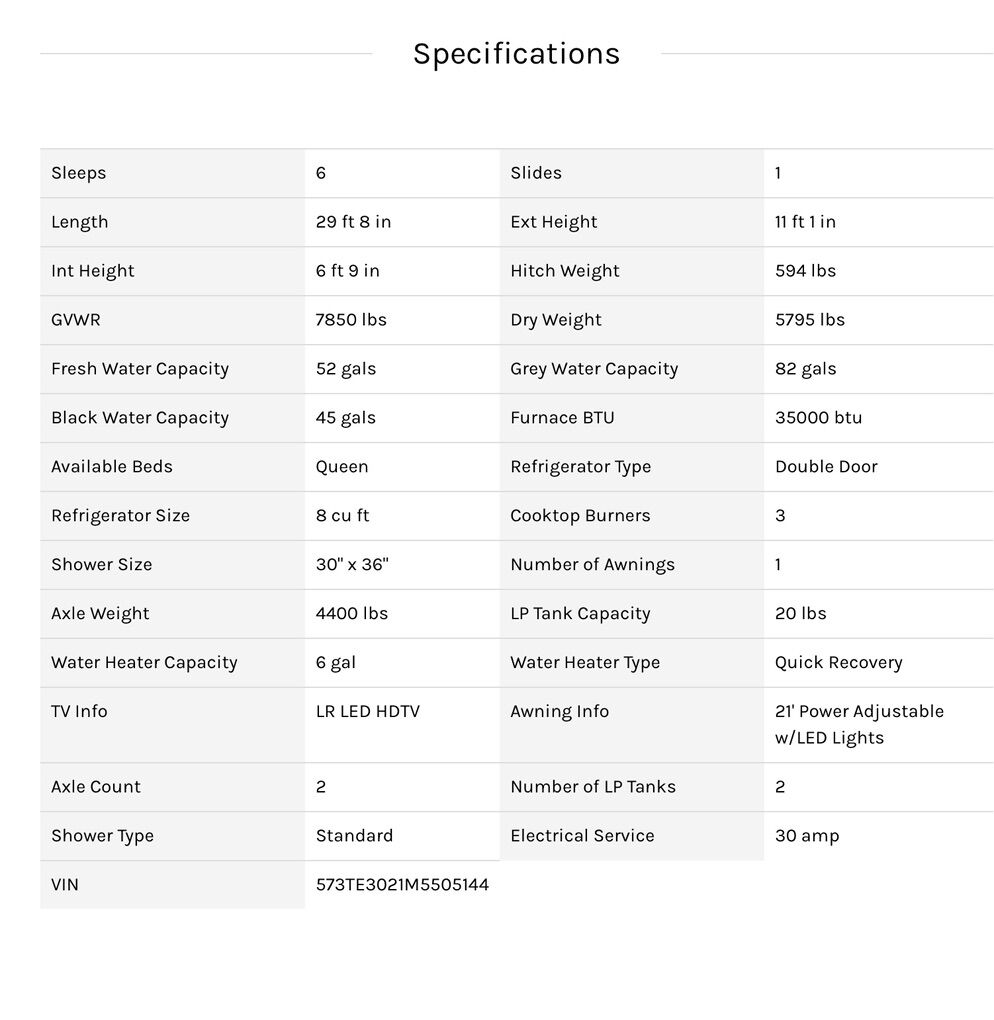The height and width of the screenshot is (1020, 994).
Task: Click the Grey Water Capacity value 82 gals
Action: click(805, 369)
